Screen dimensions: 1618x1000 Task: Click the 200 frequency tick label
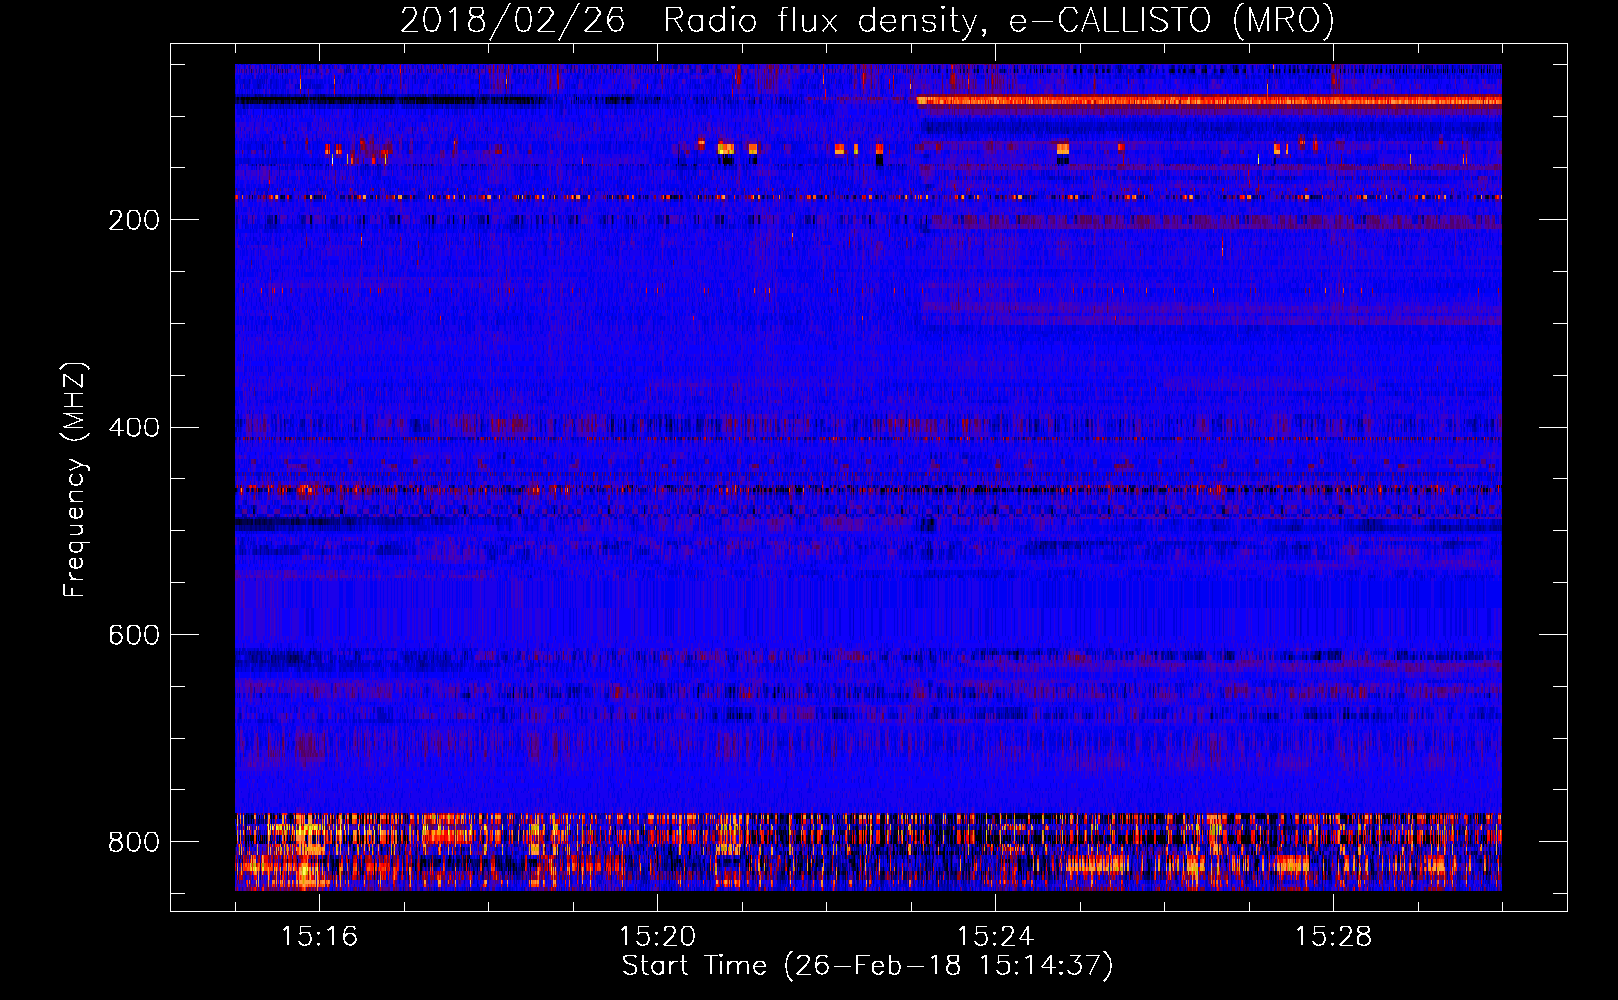click(134, 220)
